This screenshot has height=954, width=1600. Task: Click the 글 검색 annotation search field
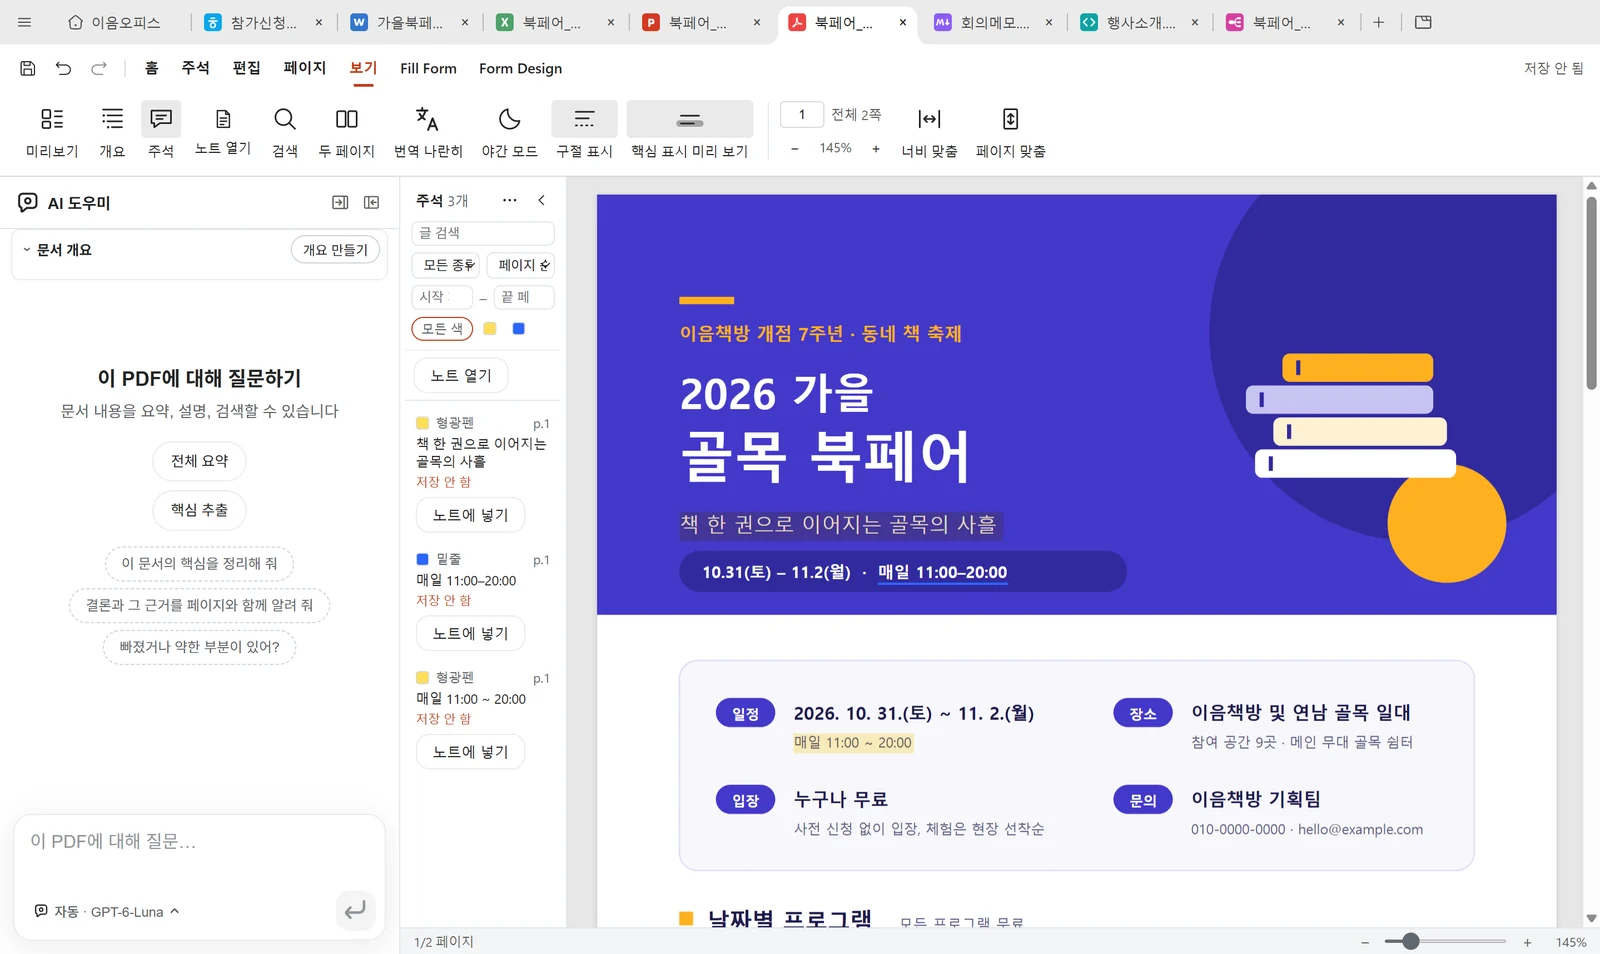483,233
